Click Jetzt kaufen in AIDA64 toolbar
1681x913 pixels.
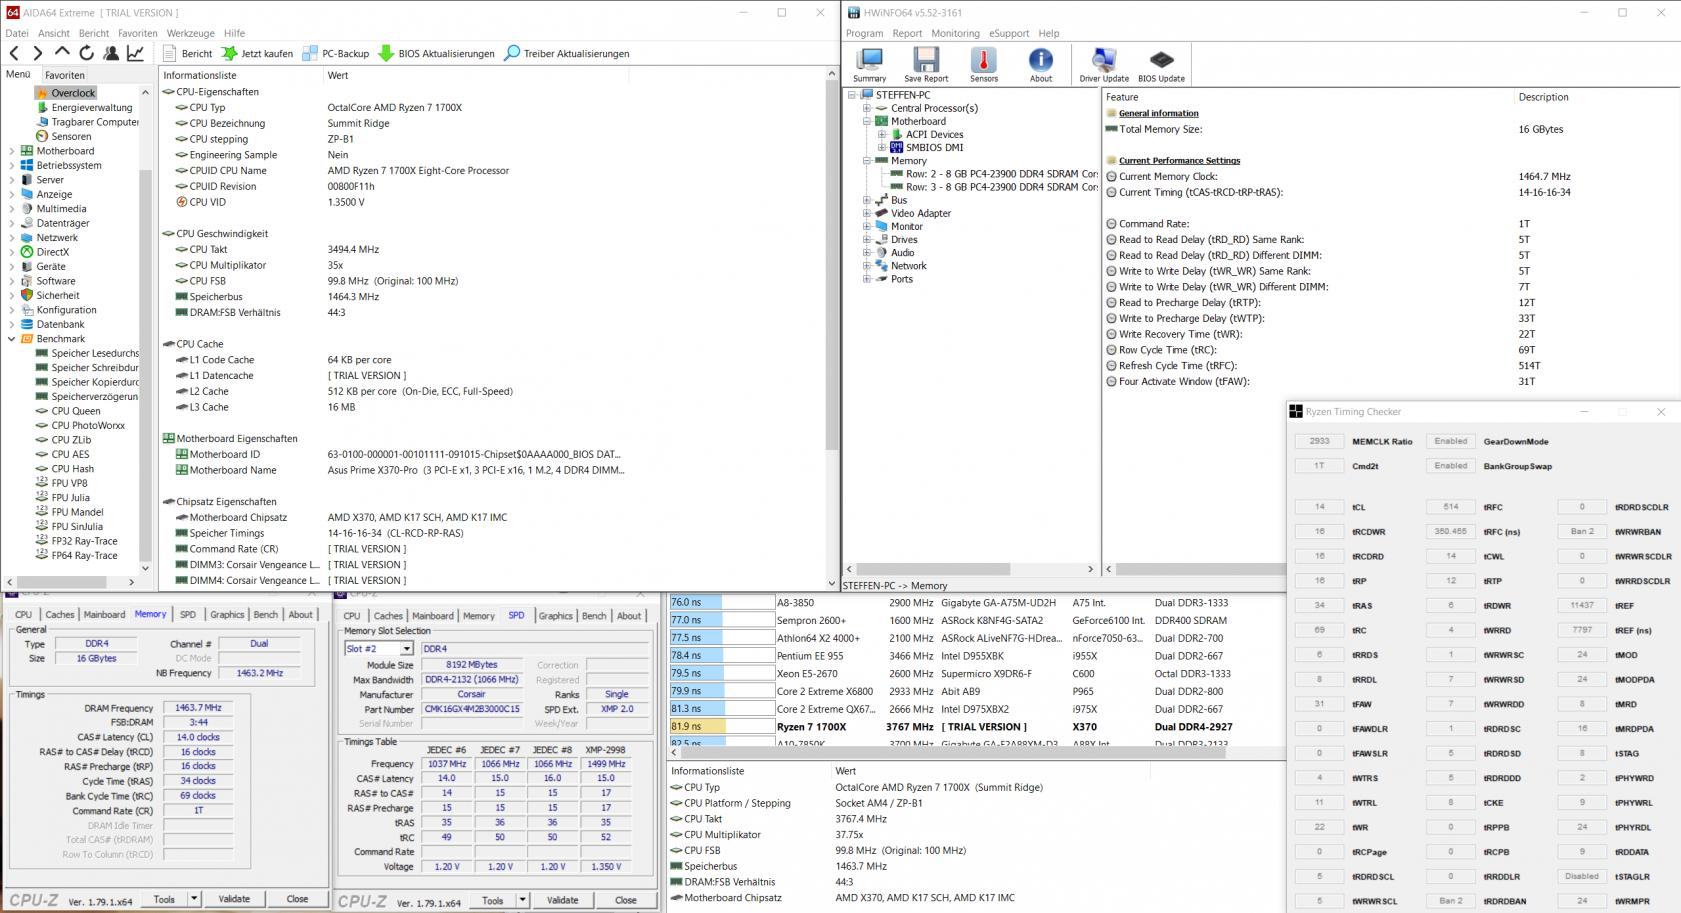click(257, 53)
